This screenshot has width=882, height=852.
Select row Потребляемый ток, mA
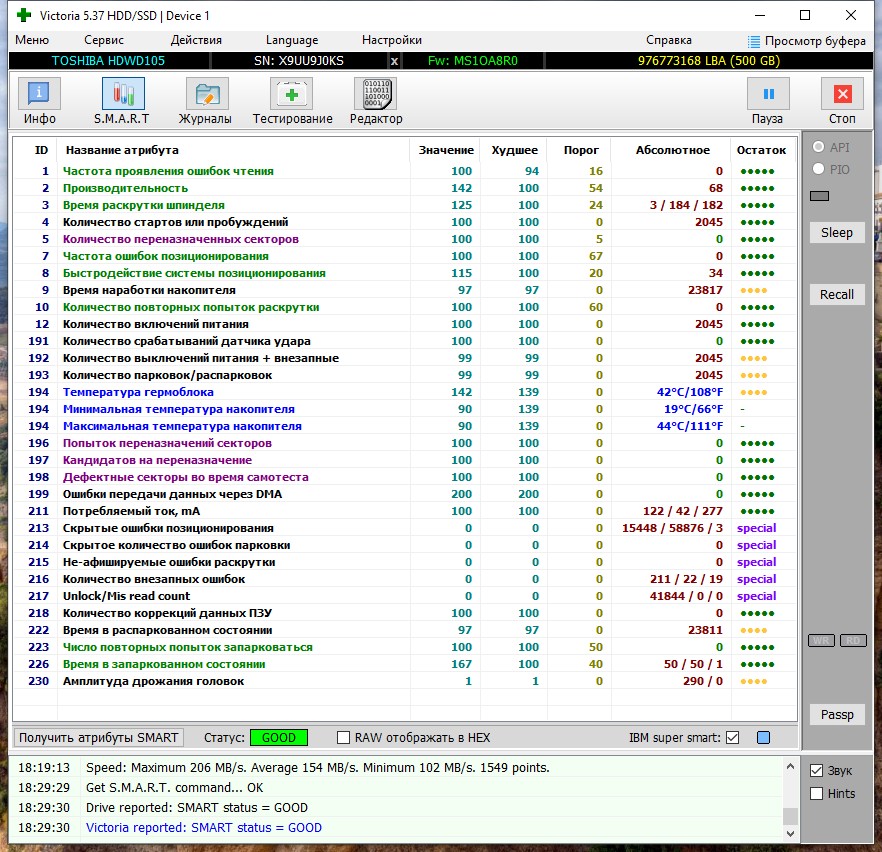pyautogui.click(x=405, y=511)
